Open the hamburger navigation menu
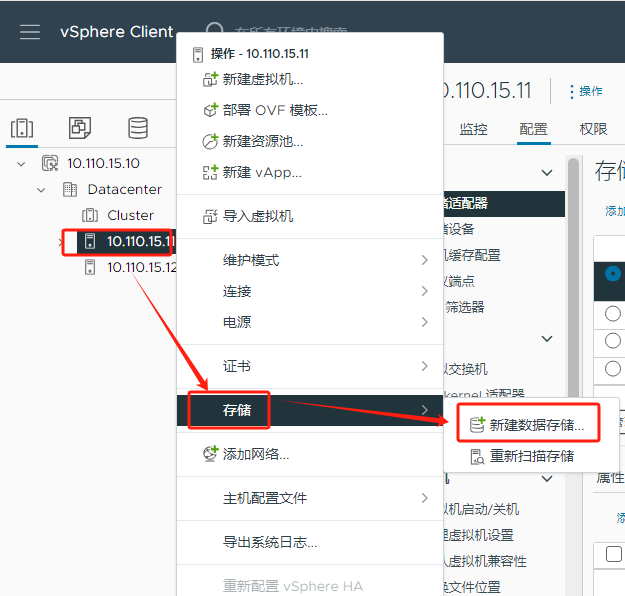This screenshot has width=625, height=596. [30, 32]
